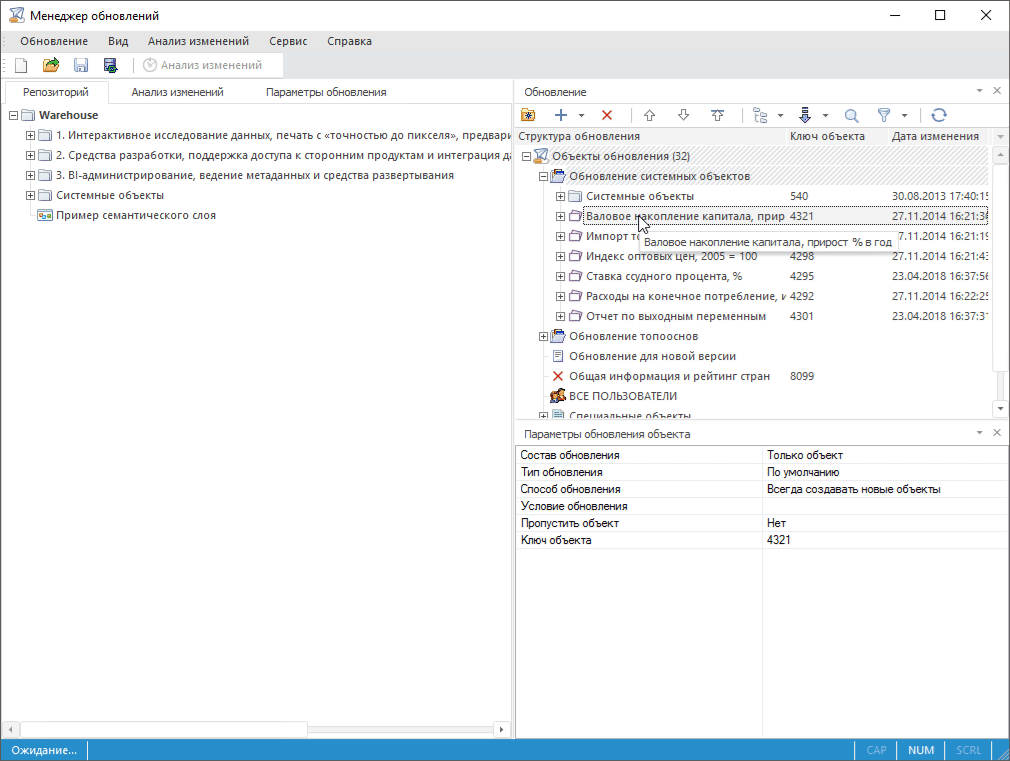Expand the Обновление топооснов node
This screenshot has height=761, width=1010.
(544, 336)
